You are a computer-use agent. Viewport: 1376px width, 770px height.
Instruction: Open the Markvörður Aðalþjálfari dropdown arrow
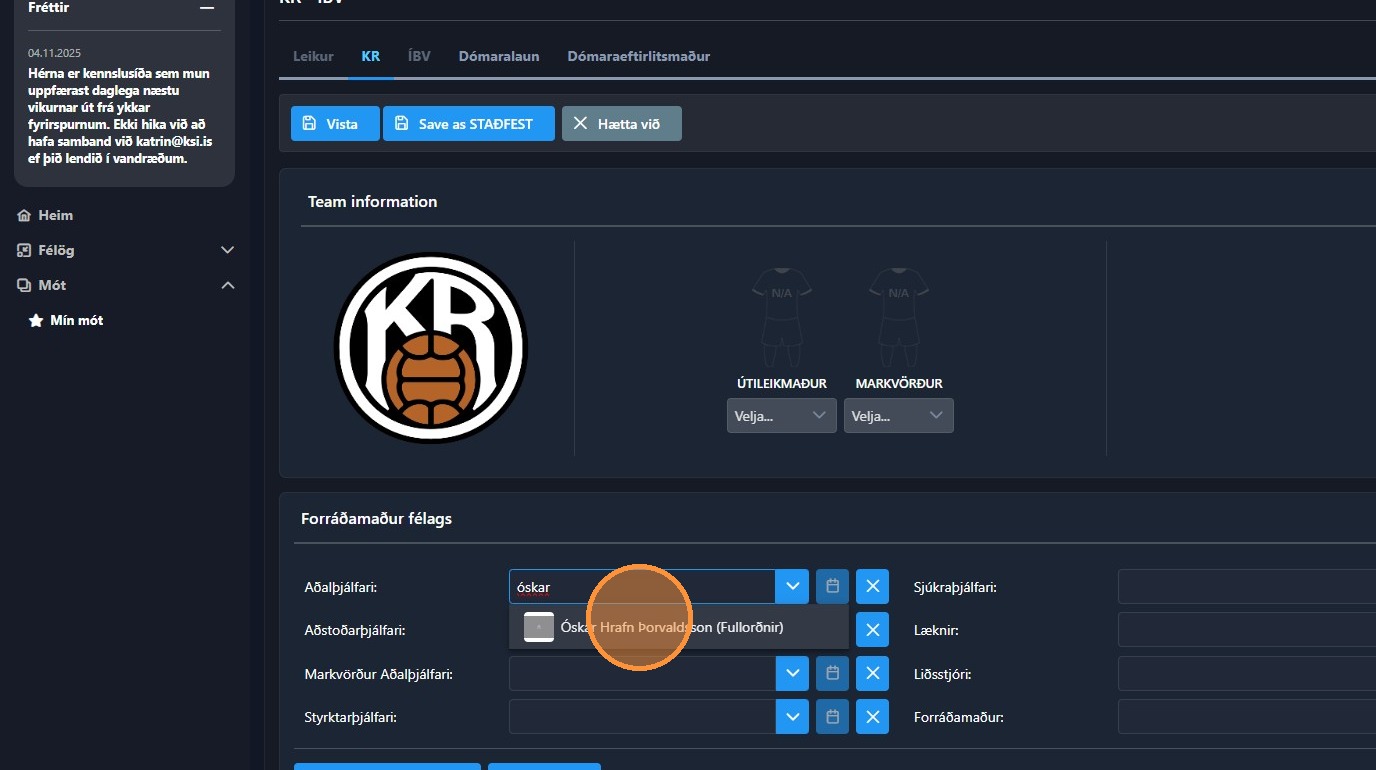[792, 674]
